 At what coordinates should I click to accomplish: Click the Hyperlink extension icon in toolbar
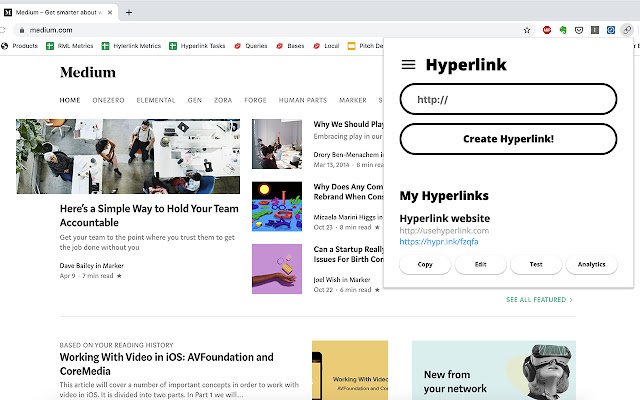click(627, 30)
